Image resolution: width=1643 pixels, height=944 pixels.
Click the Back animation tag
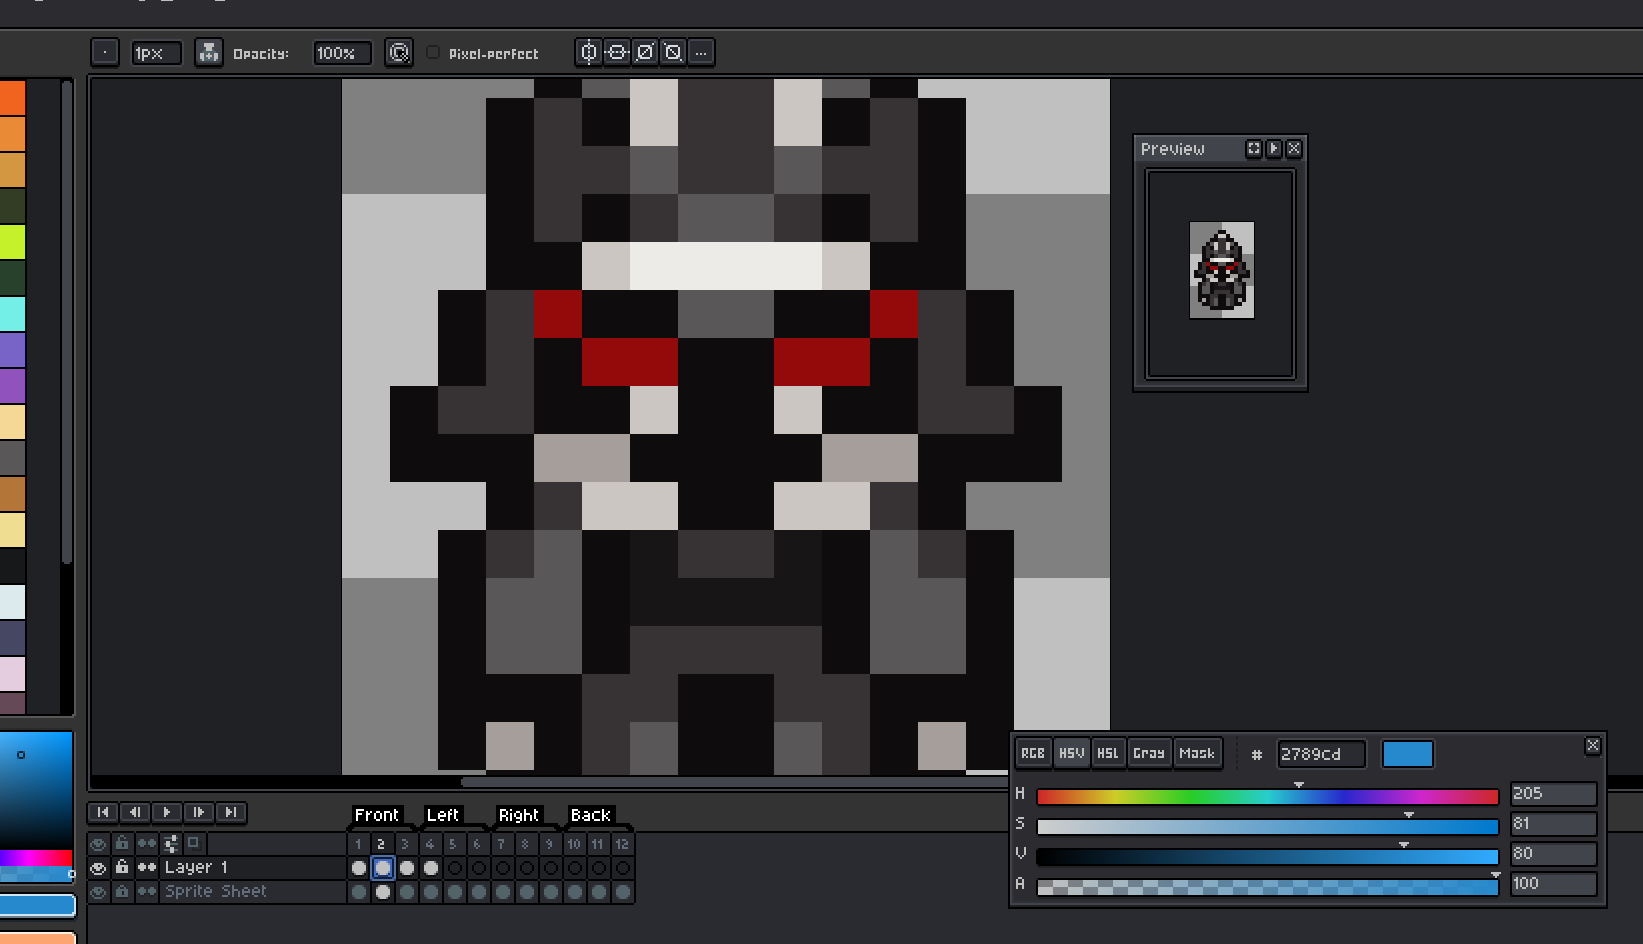click(590, 815)
